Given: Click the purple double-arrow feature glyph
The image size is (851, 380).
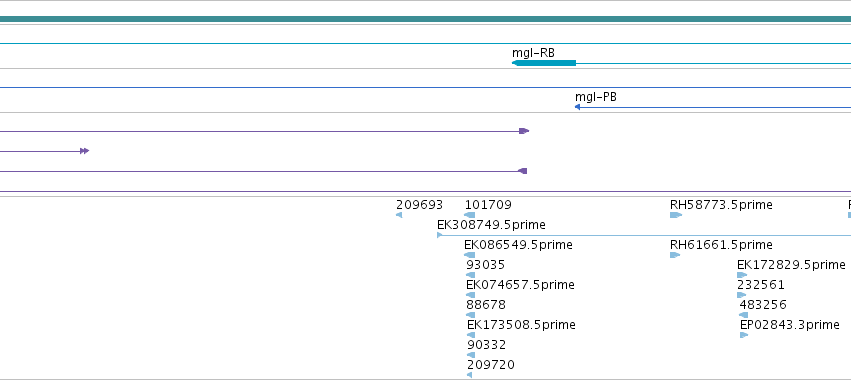Looking at the screenshot, I should click(84, 151).
